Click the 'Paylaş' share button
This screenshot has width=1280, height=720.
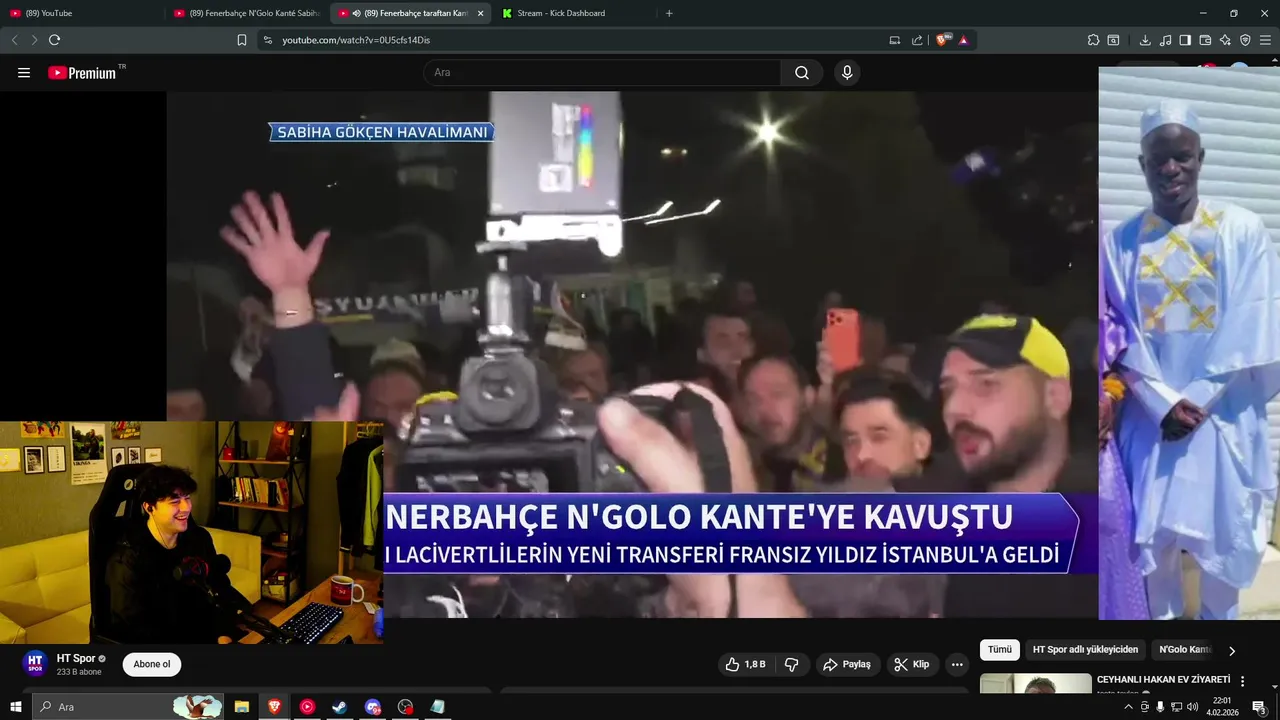(x=846, y=664)
